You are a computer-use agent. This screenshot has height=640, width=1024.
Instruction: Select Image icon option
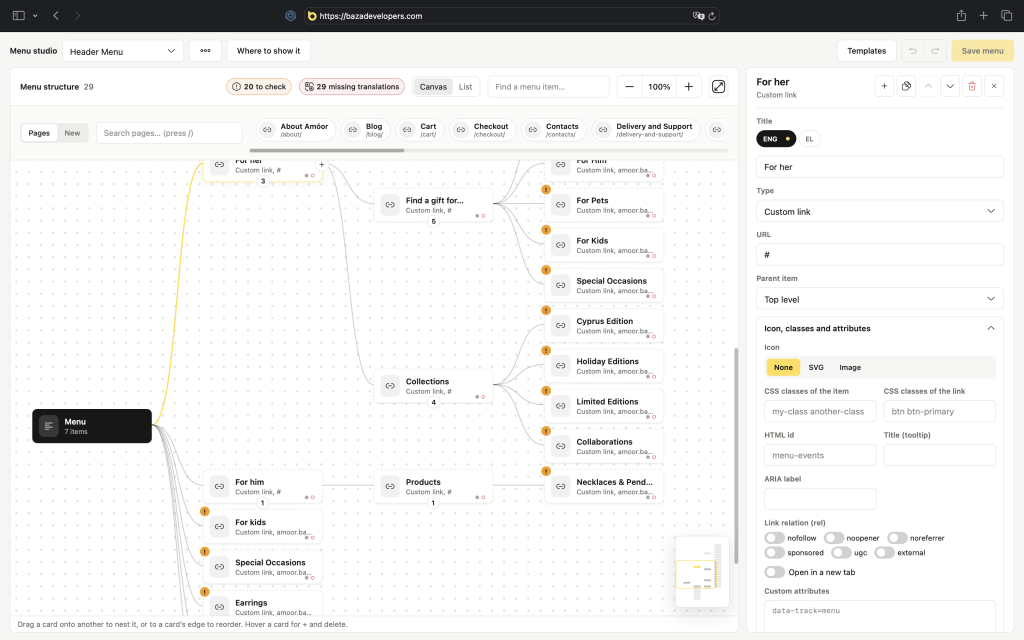coord(850,368)
